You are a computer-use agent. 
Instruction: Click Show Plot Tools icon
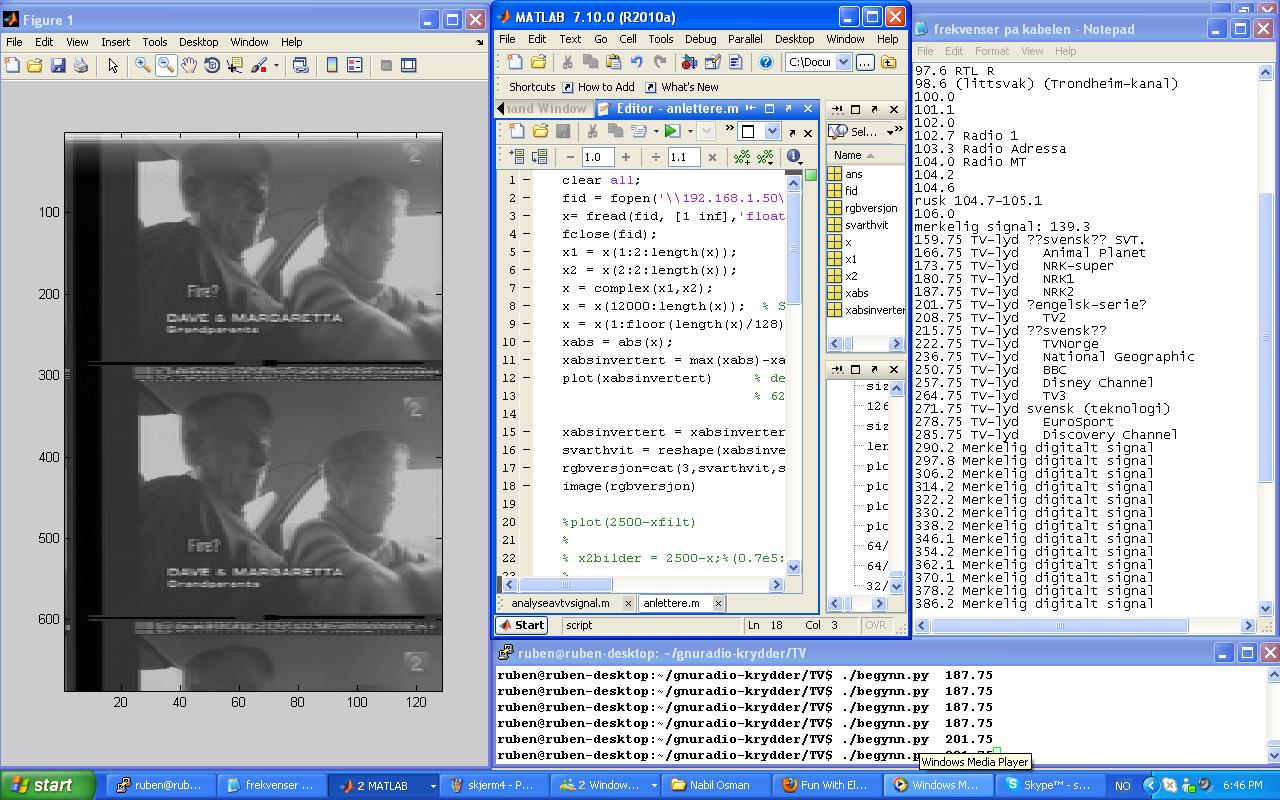click(409, 65)
